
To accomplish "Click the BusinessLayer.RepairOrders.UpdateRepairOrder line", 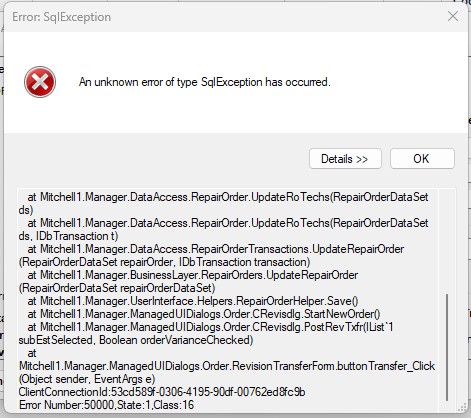I will [x=193, y=275].
